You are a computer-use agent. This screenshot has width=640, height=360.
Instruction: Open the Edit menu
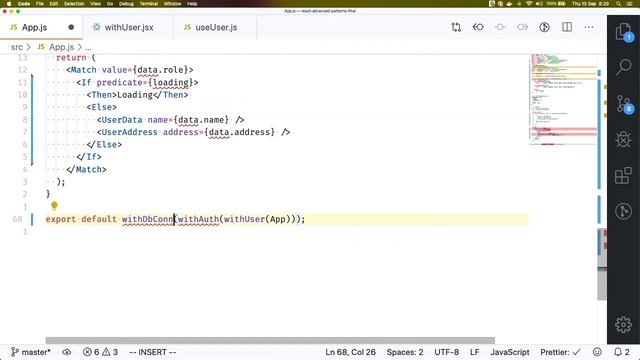pyautogui.click(x=54, y=4)
